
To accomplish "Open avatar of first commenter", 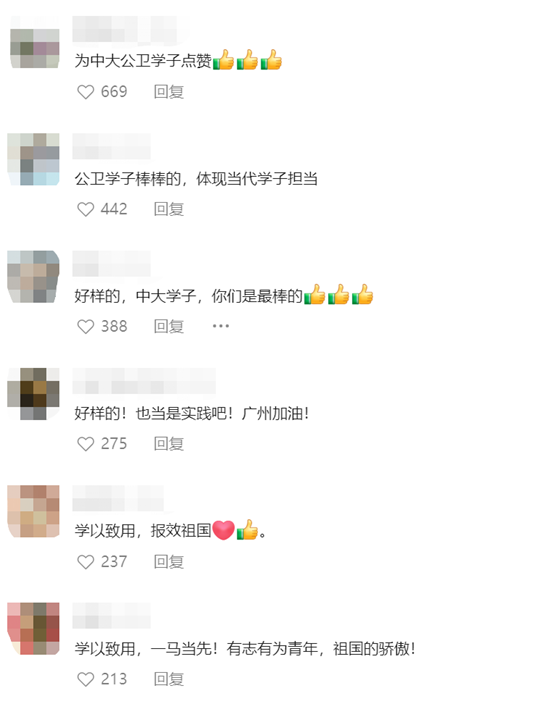I will point(35,42).
